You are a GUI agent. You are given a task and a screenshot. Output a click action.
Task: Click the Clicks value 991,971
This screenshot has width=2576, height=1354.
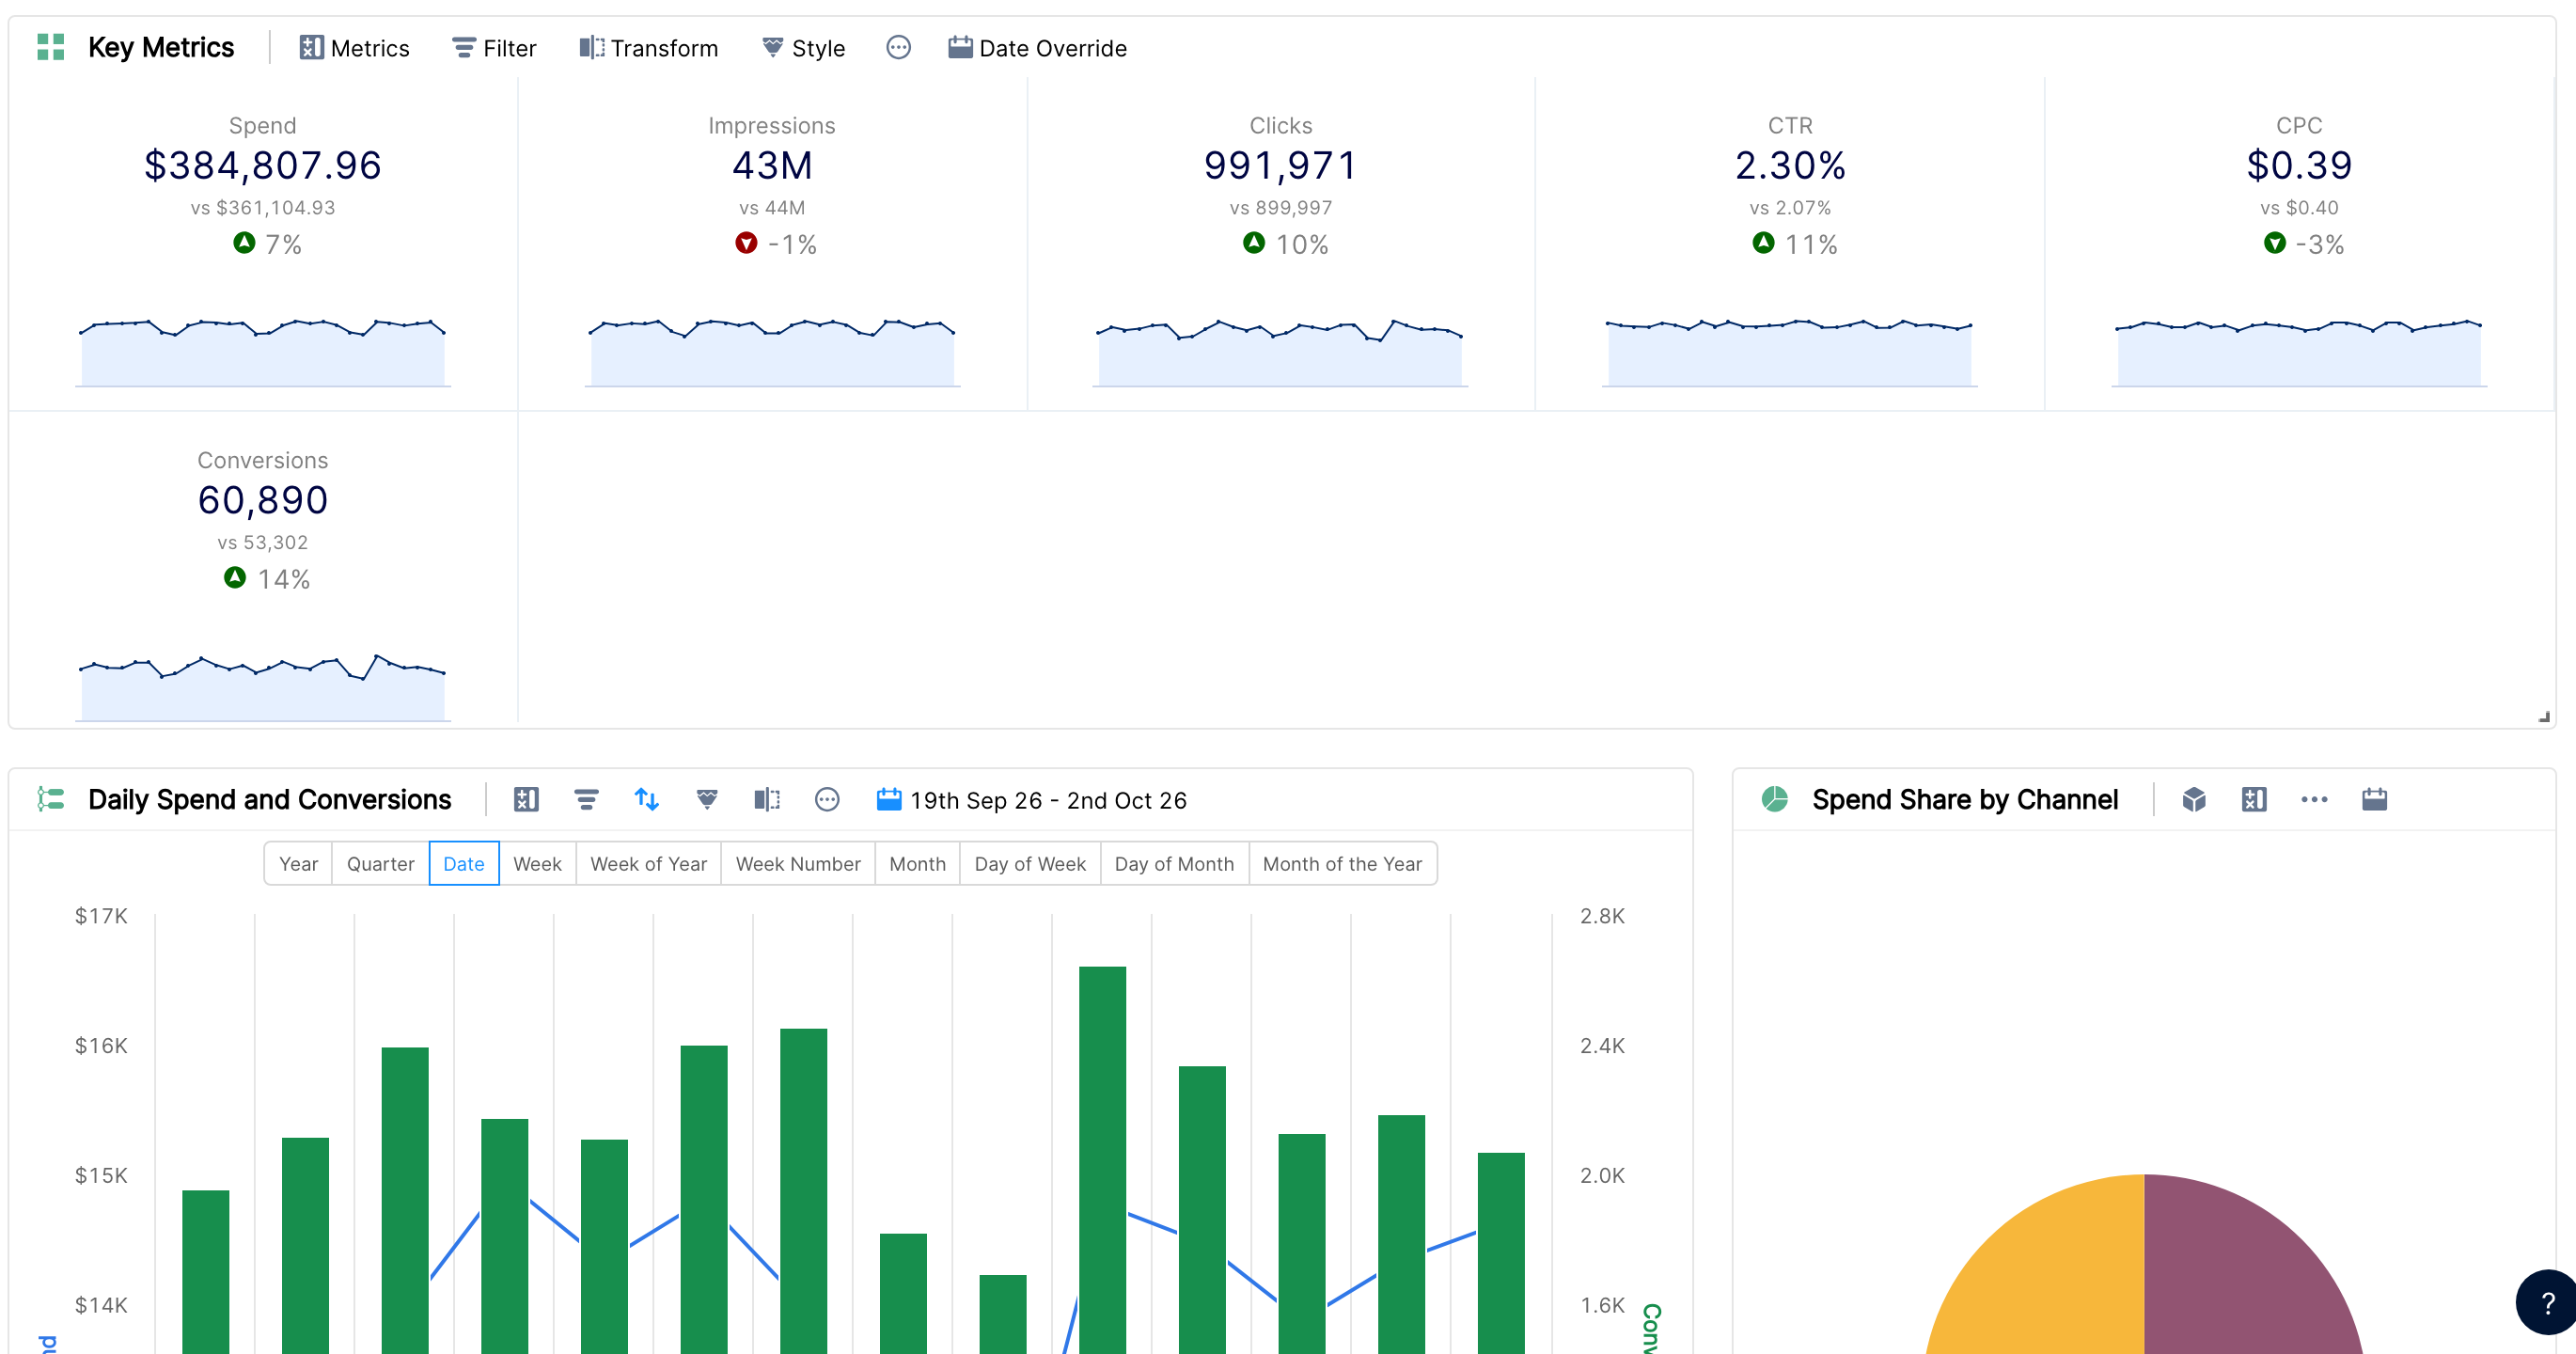click(1280, 165)
